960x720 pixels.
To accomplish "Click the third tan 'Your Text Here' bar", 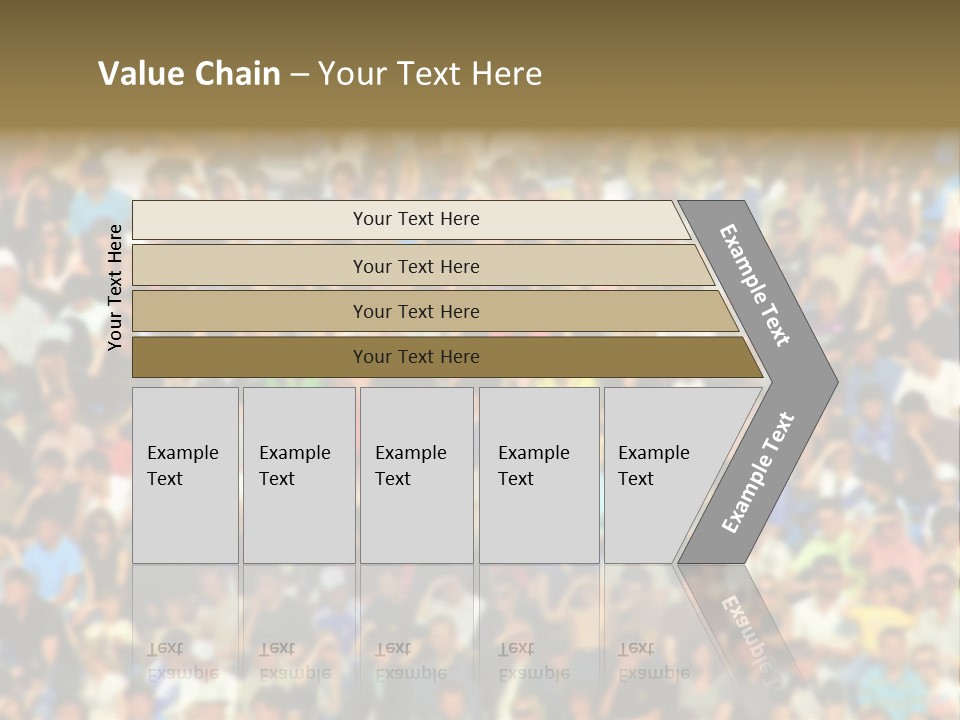I will coord(415,311).
